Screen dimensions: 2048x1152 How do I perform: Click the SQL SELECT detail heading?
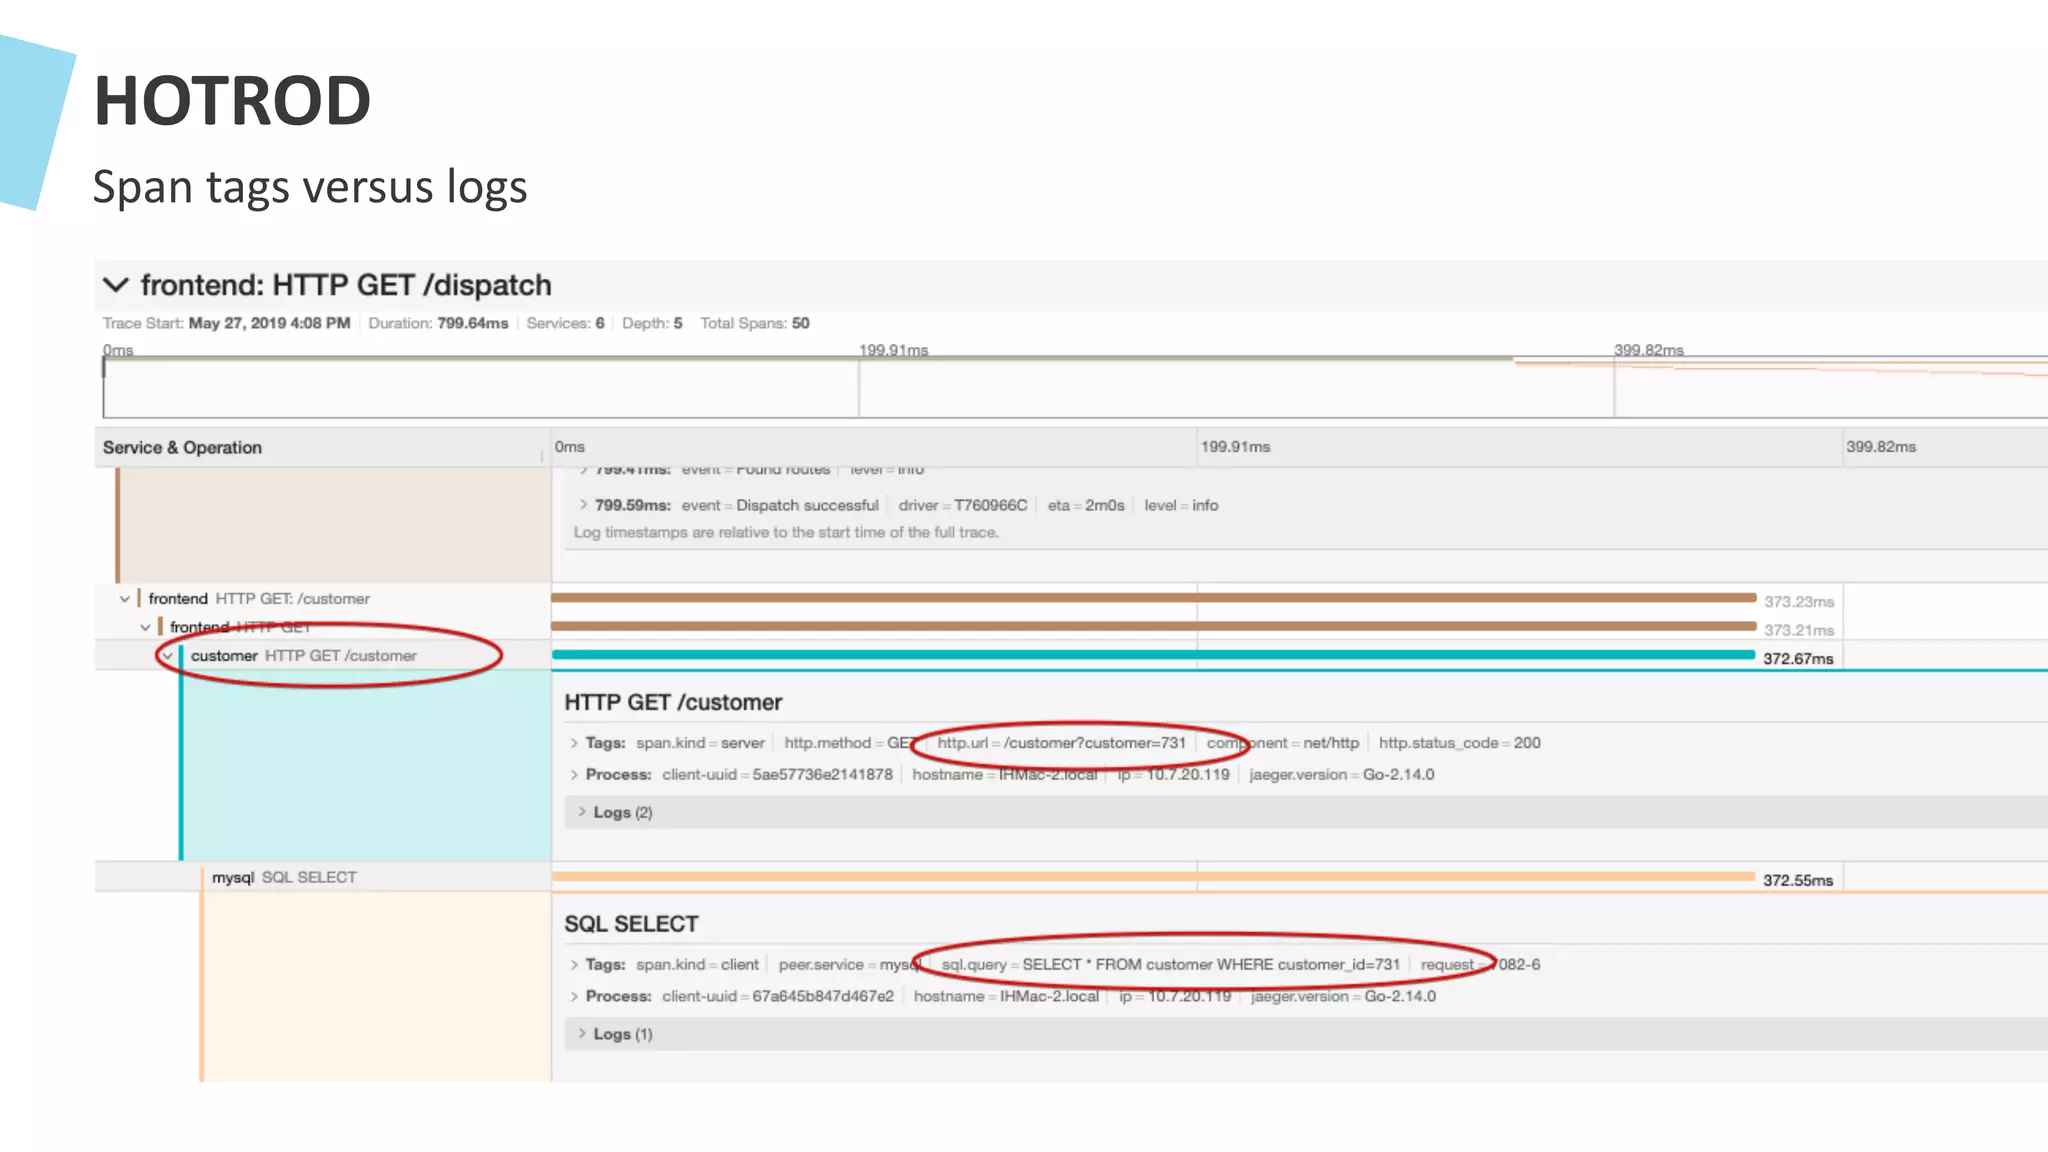pos(631,925)
